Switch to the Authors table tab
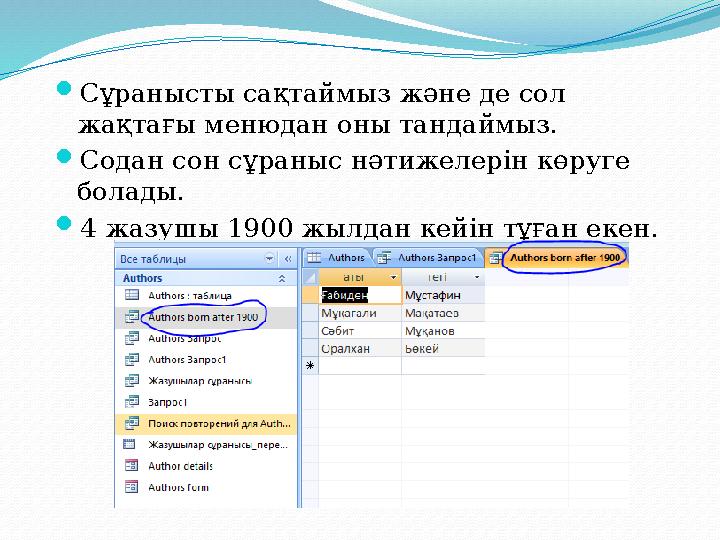 click(338, 258)
